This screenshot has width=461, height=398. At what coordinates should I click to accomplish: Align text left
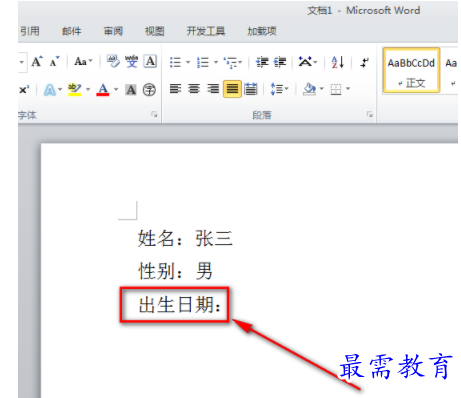point(176,89)
